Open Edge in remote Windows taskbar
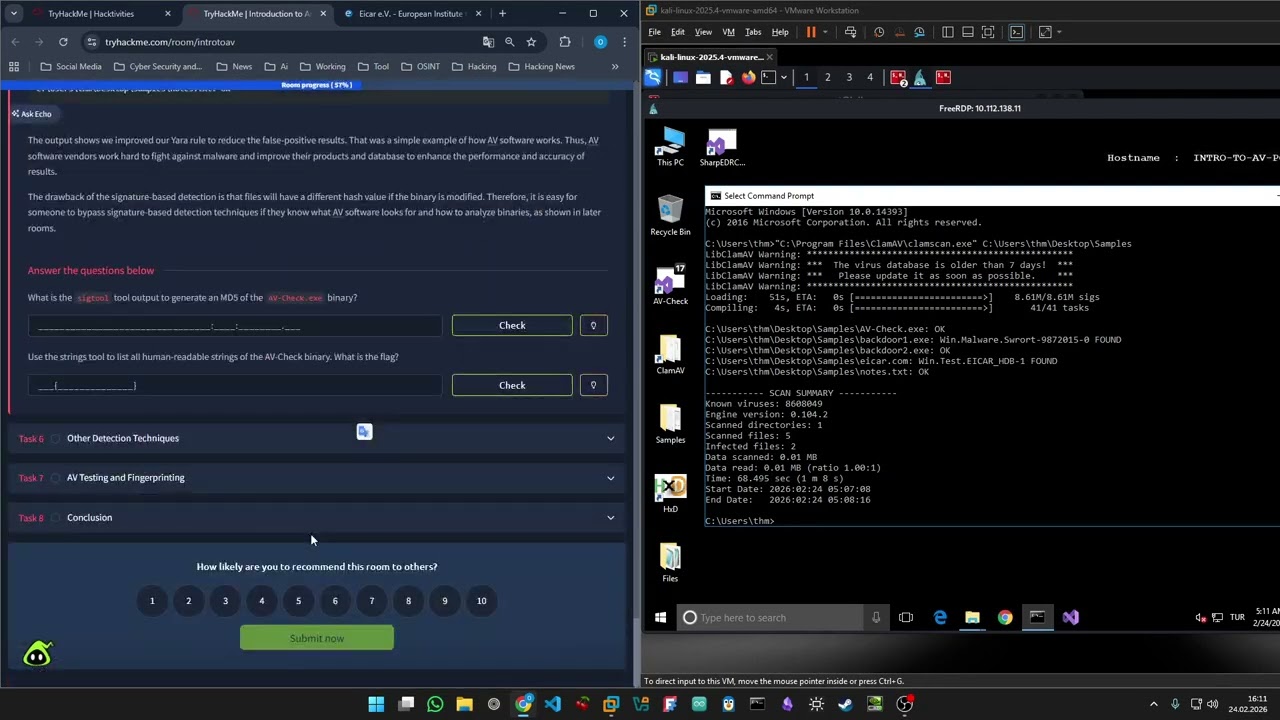The height and width of the screenshot is (720, 1280). tap(940, 617)
